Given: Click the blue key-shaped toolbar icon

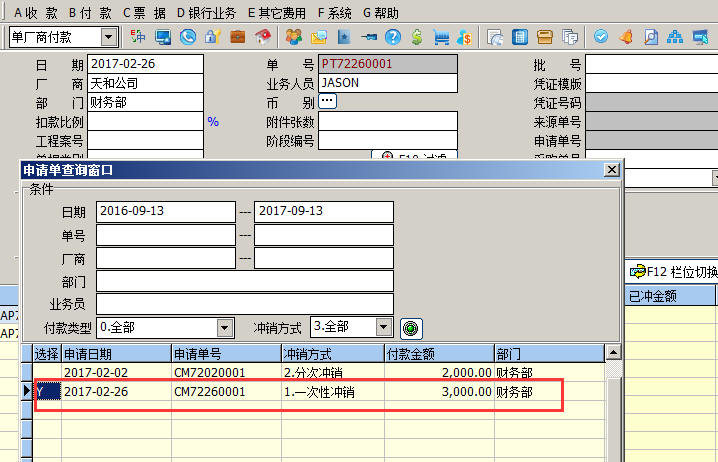Looking at the screenshot, I should (369, 37).
